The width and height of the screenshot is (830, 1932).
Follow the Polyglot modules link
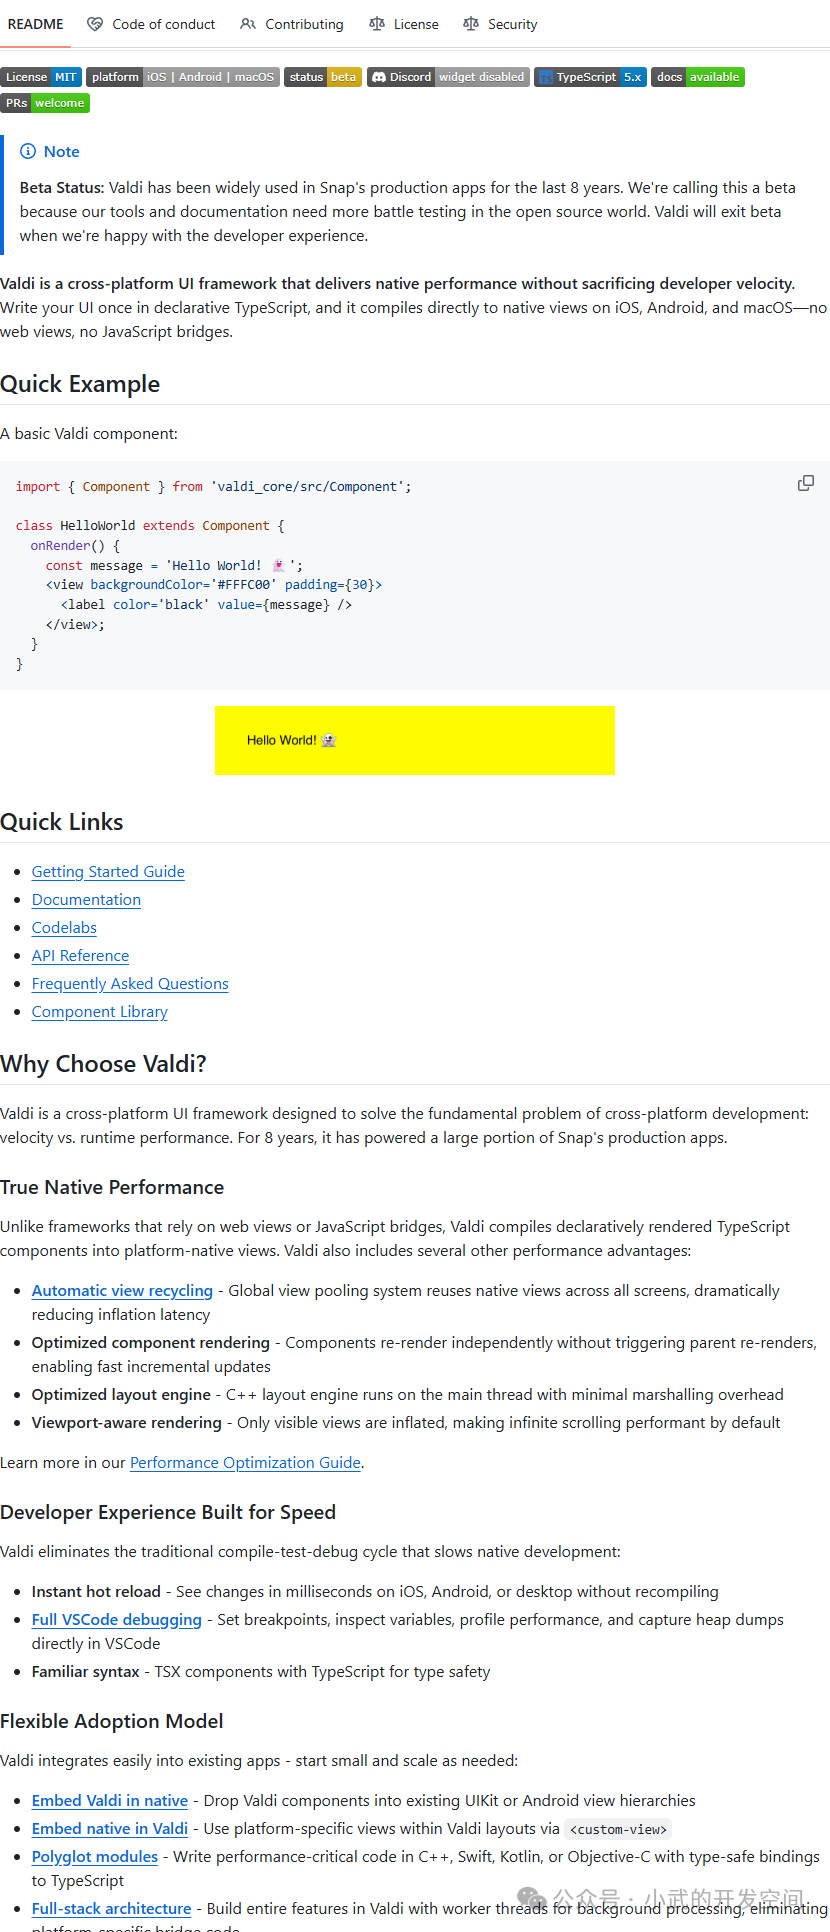click(95, 1857)
